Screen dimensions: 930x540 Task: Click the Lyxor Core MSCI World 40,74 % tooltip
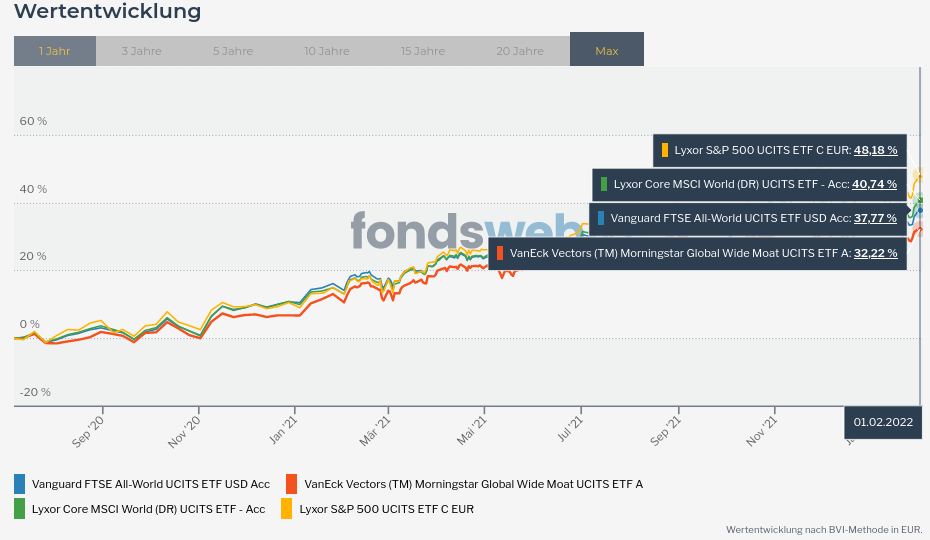[x=748, y=184]
